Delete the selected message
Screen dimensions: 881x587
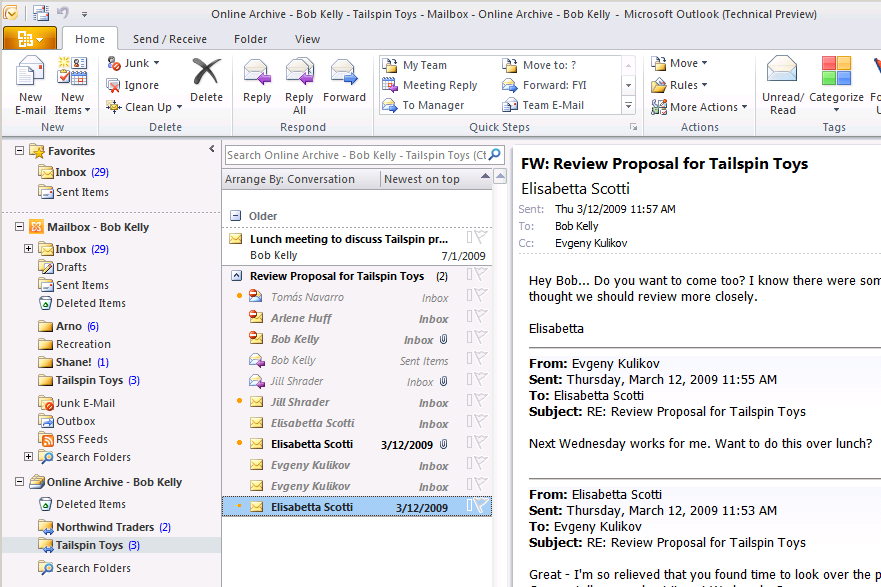(206, 80)
